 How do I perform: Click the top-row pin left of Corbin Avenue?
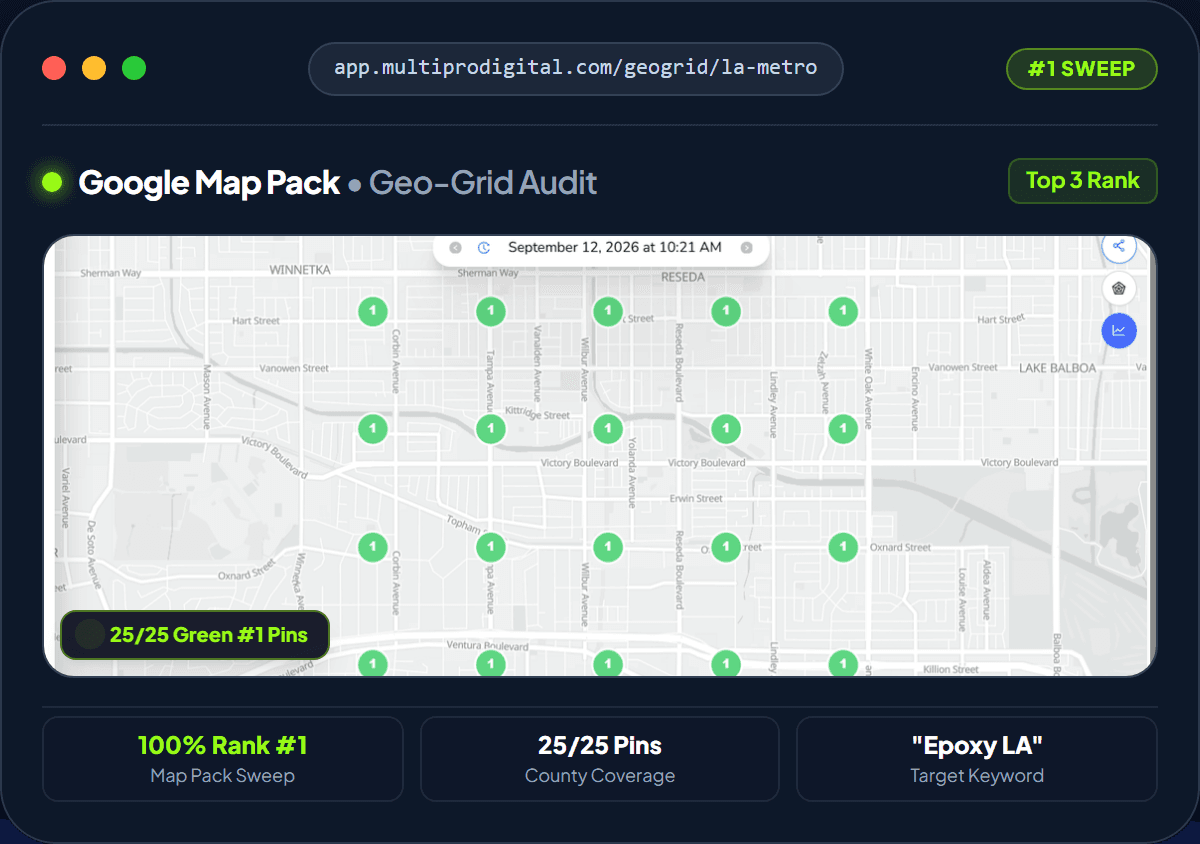[373, 311]
